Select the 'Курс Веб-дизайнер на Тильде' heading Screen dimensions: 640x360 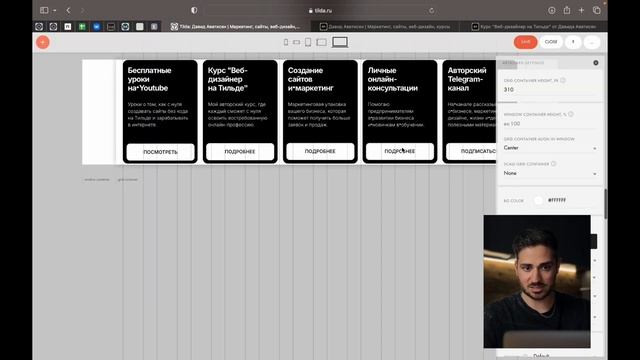click(228, 79)
